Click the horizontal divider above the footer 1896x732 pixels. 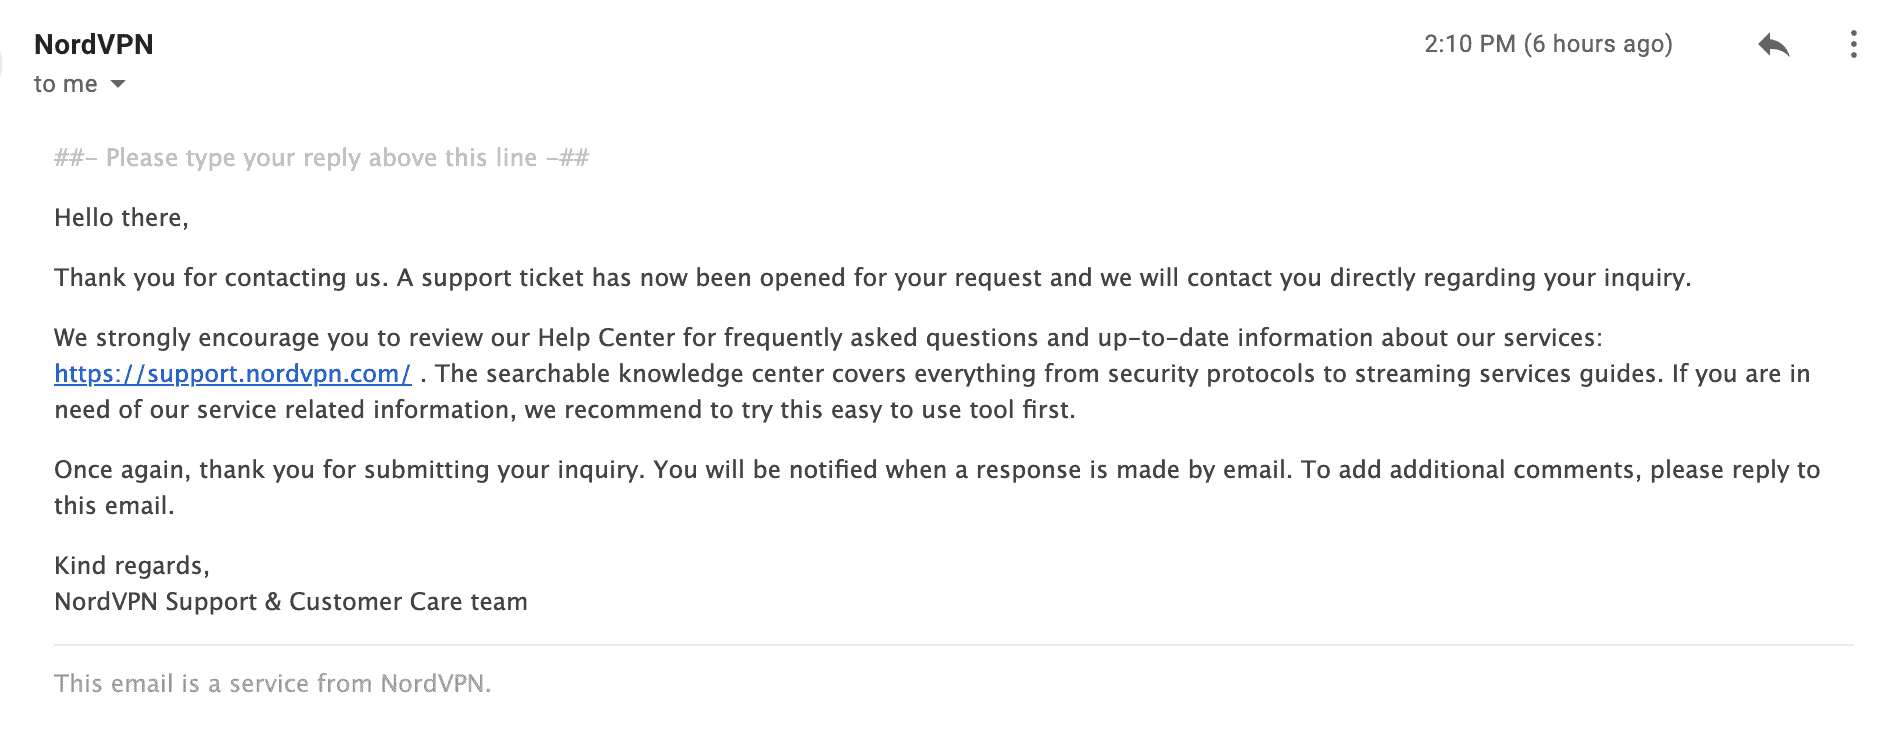953,645
